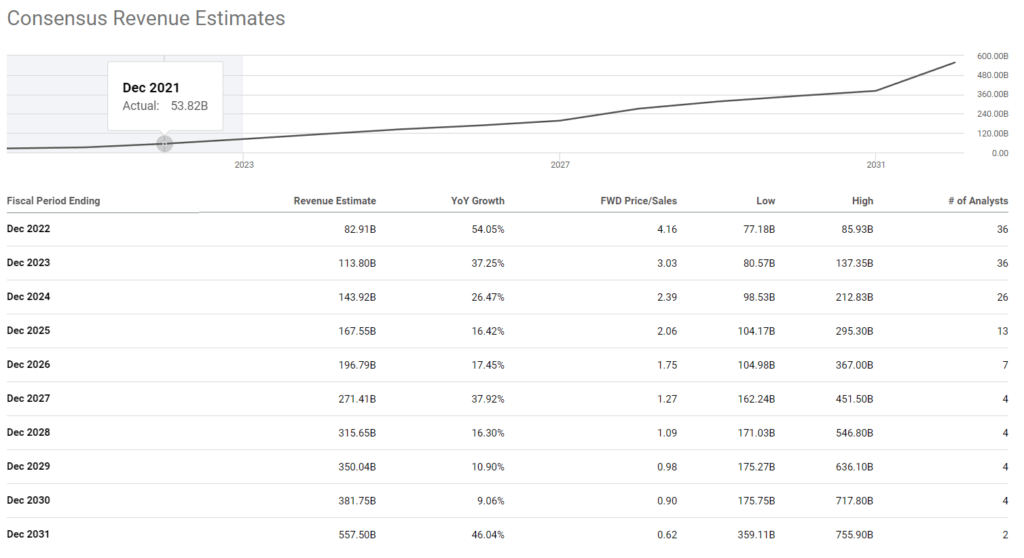Sort by YoY Growth column header

coord(477,201)
